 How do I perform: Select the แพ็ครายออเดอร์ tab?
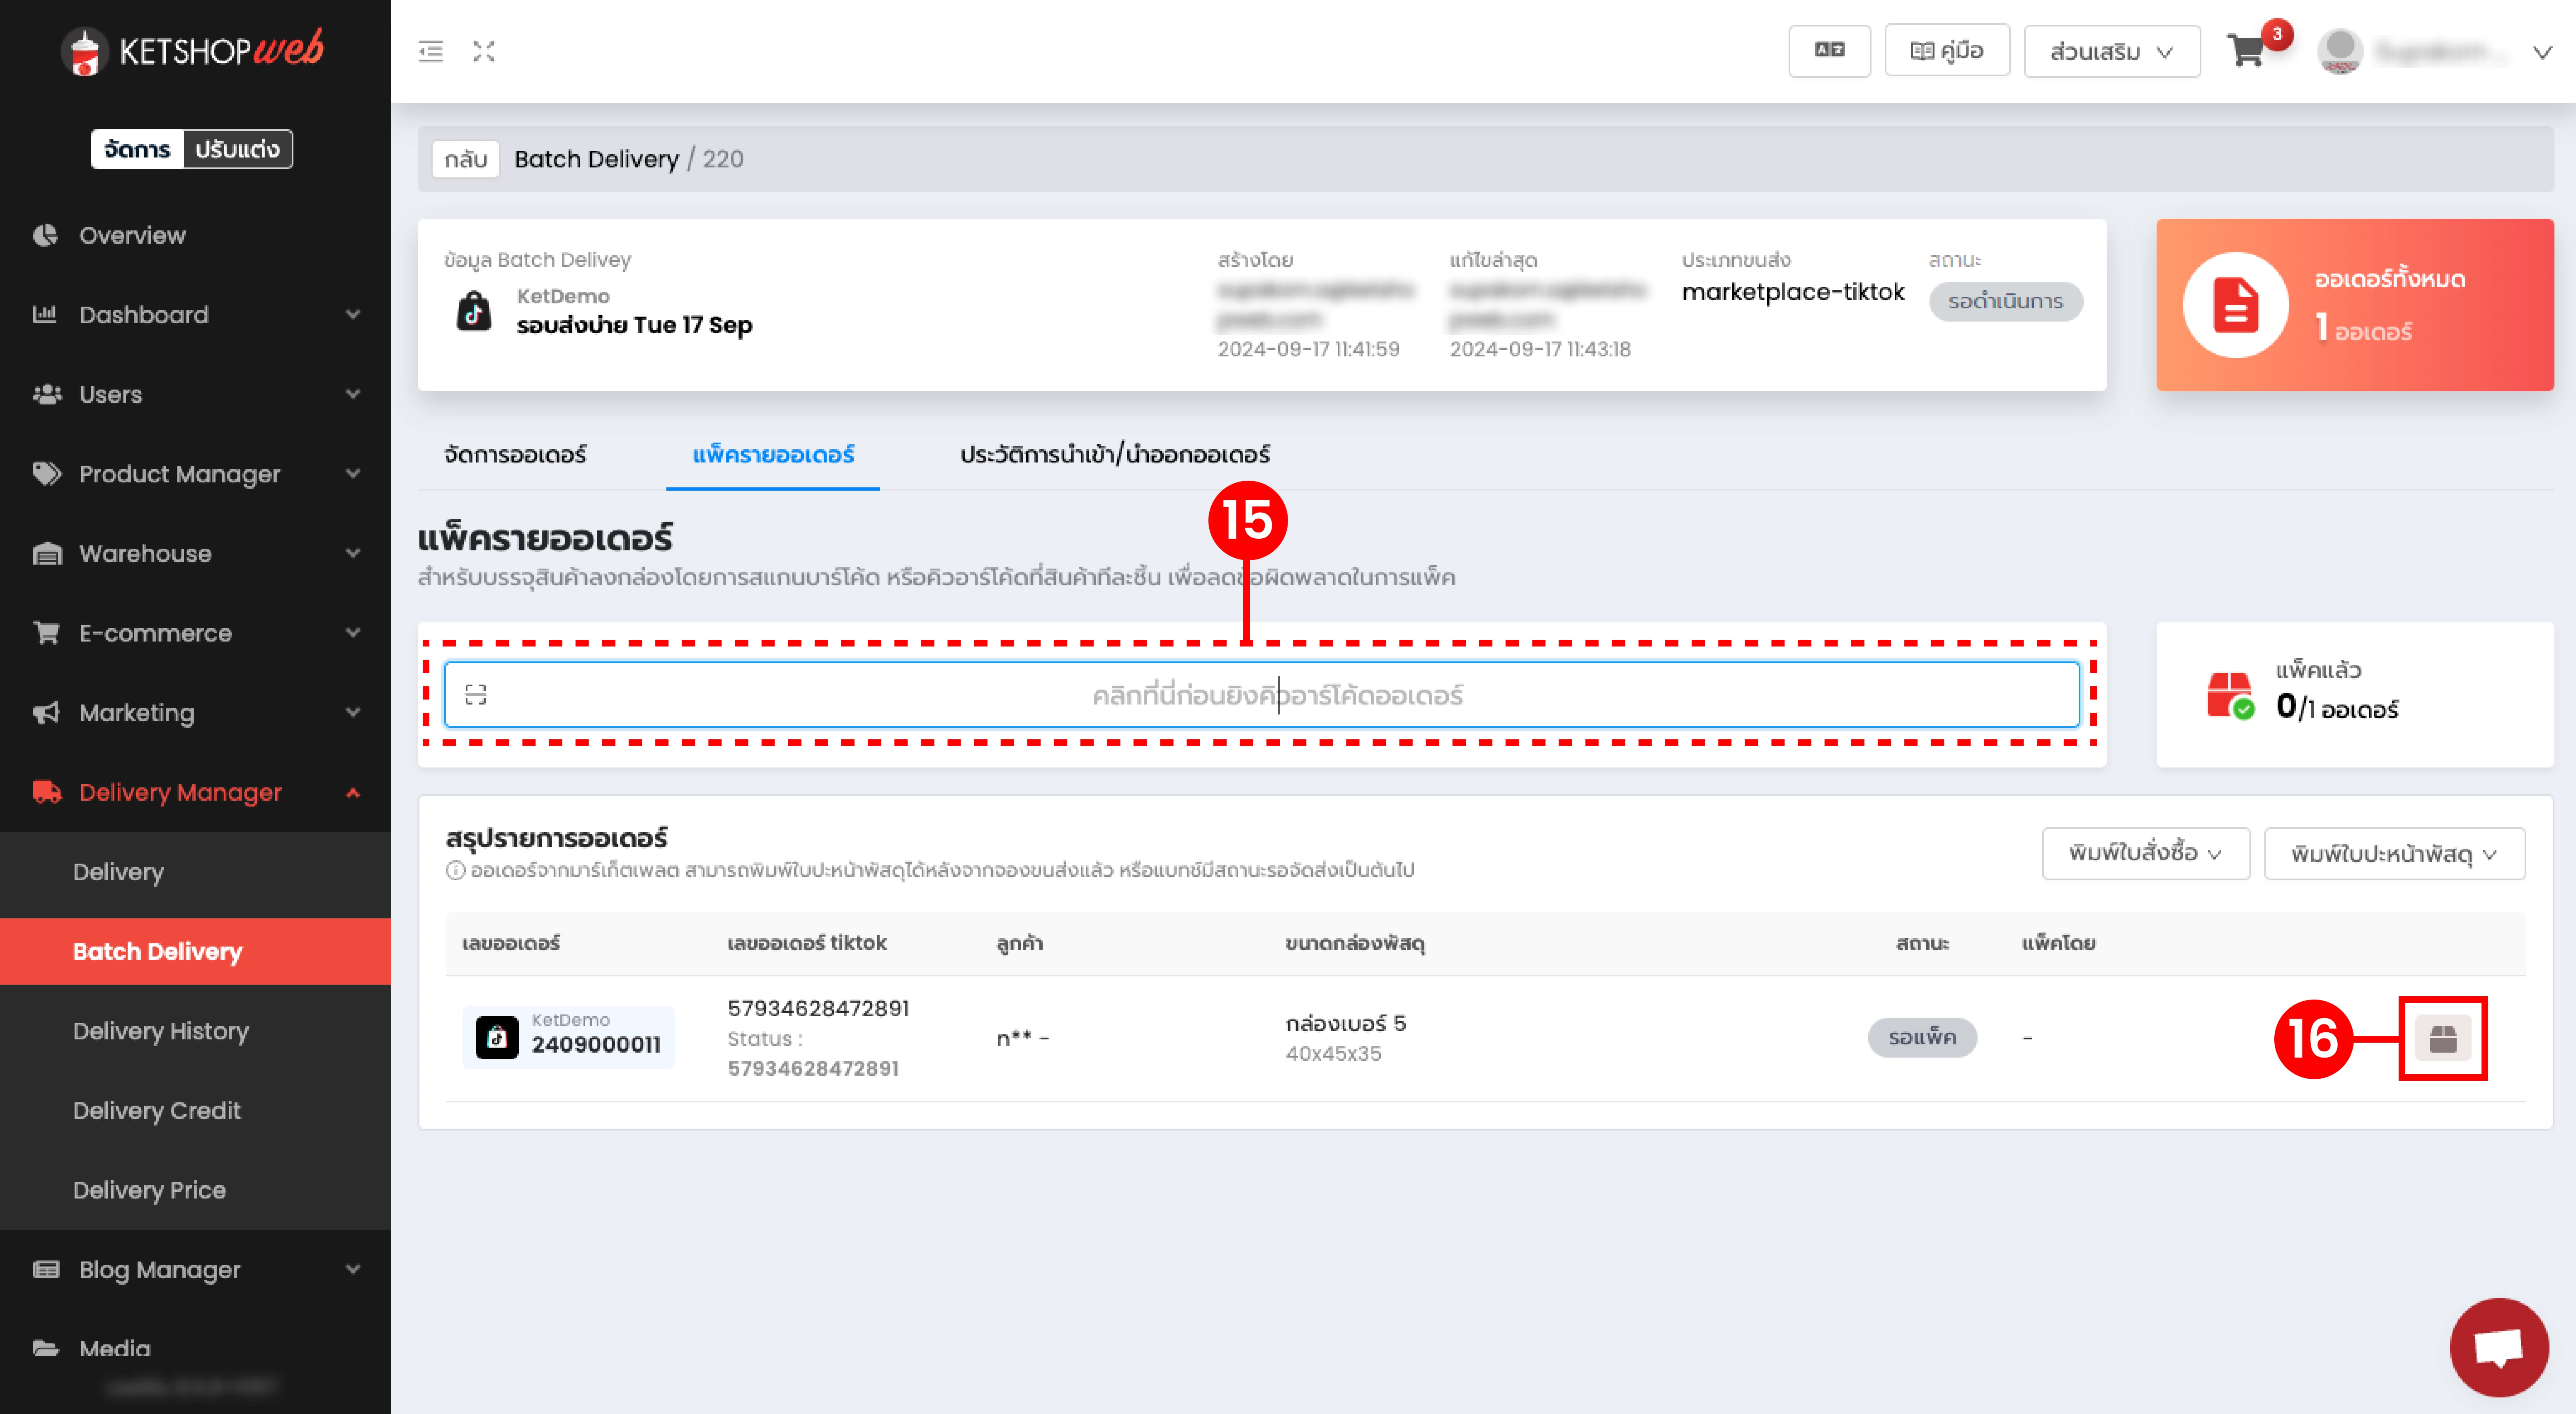pos(773,454)
